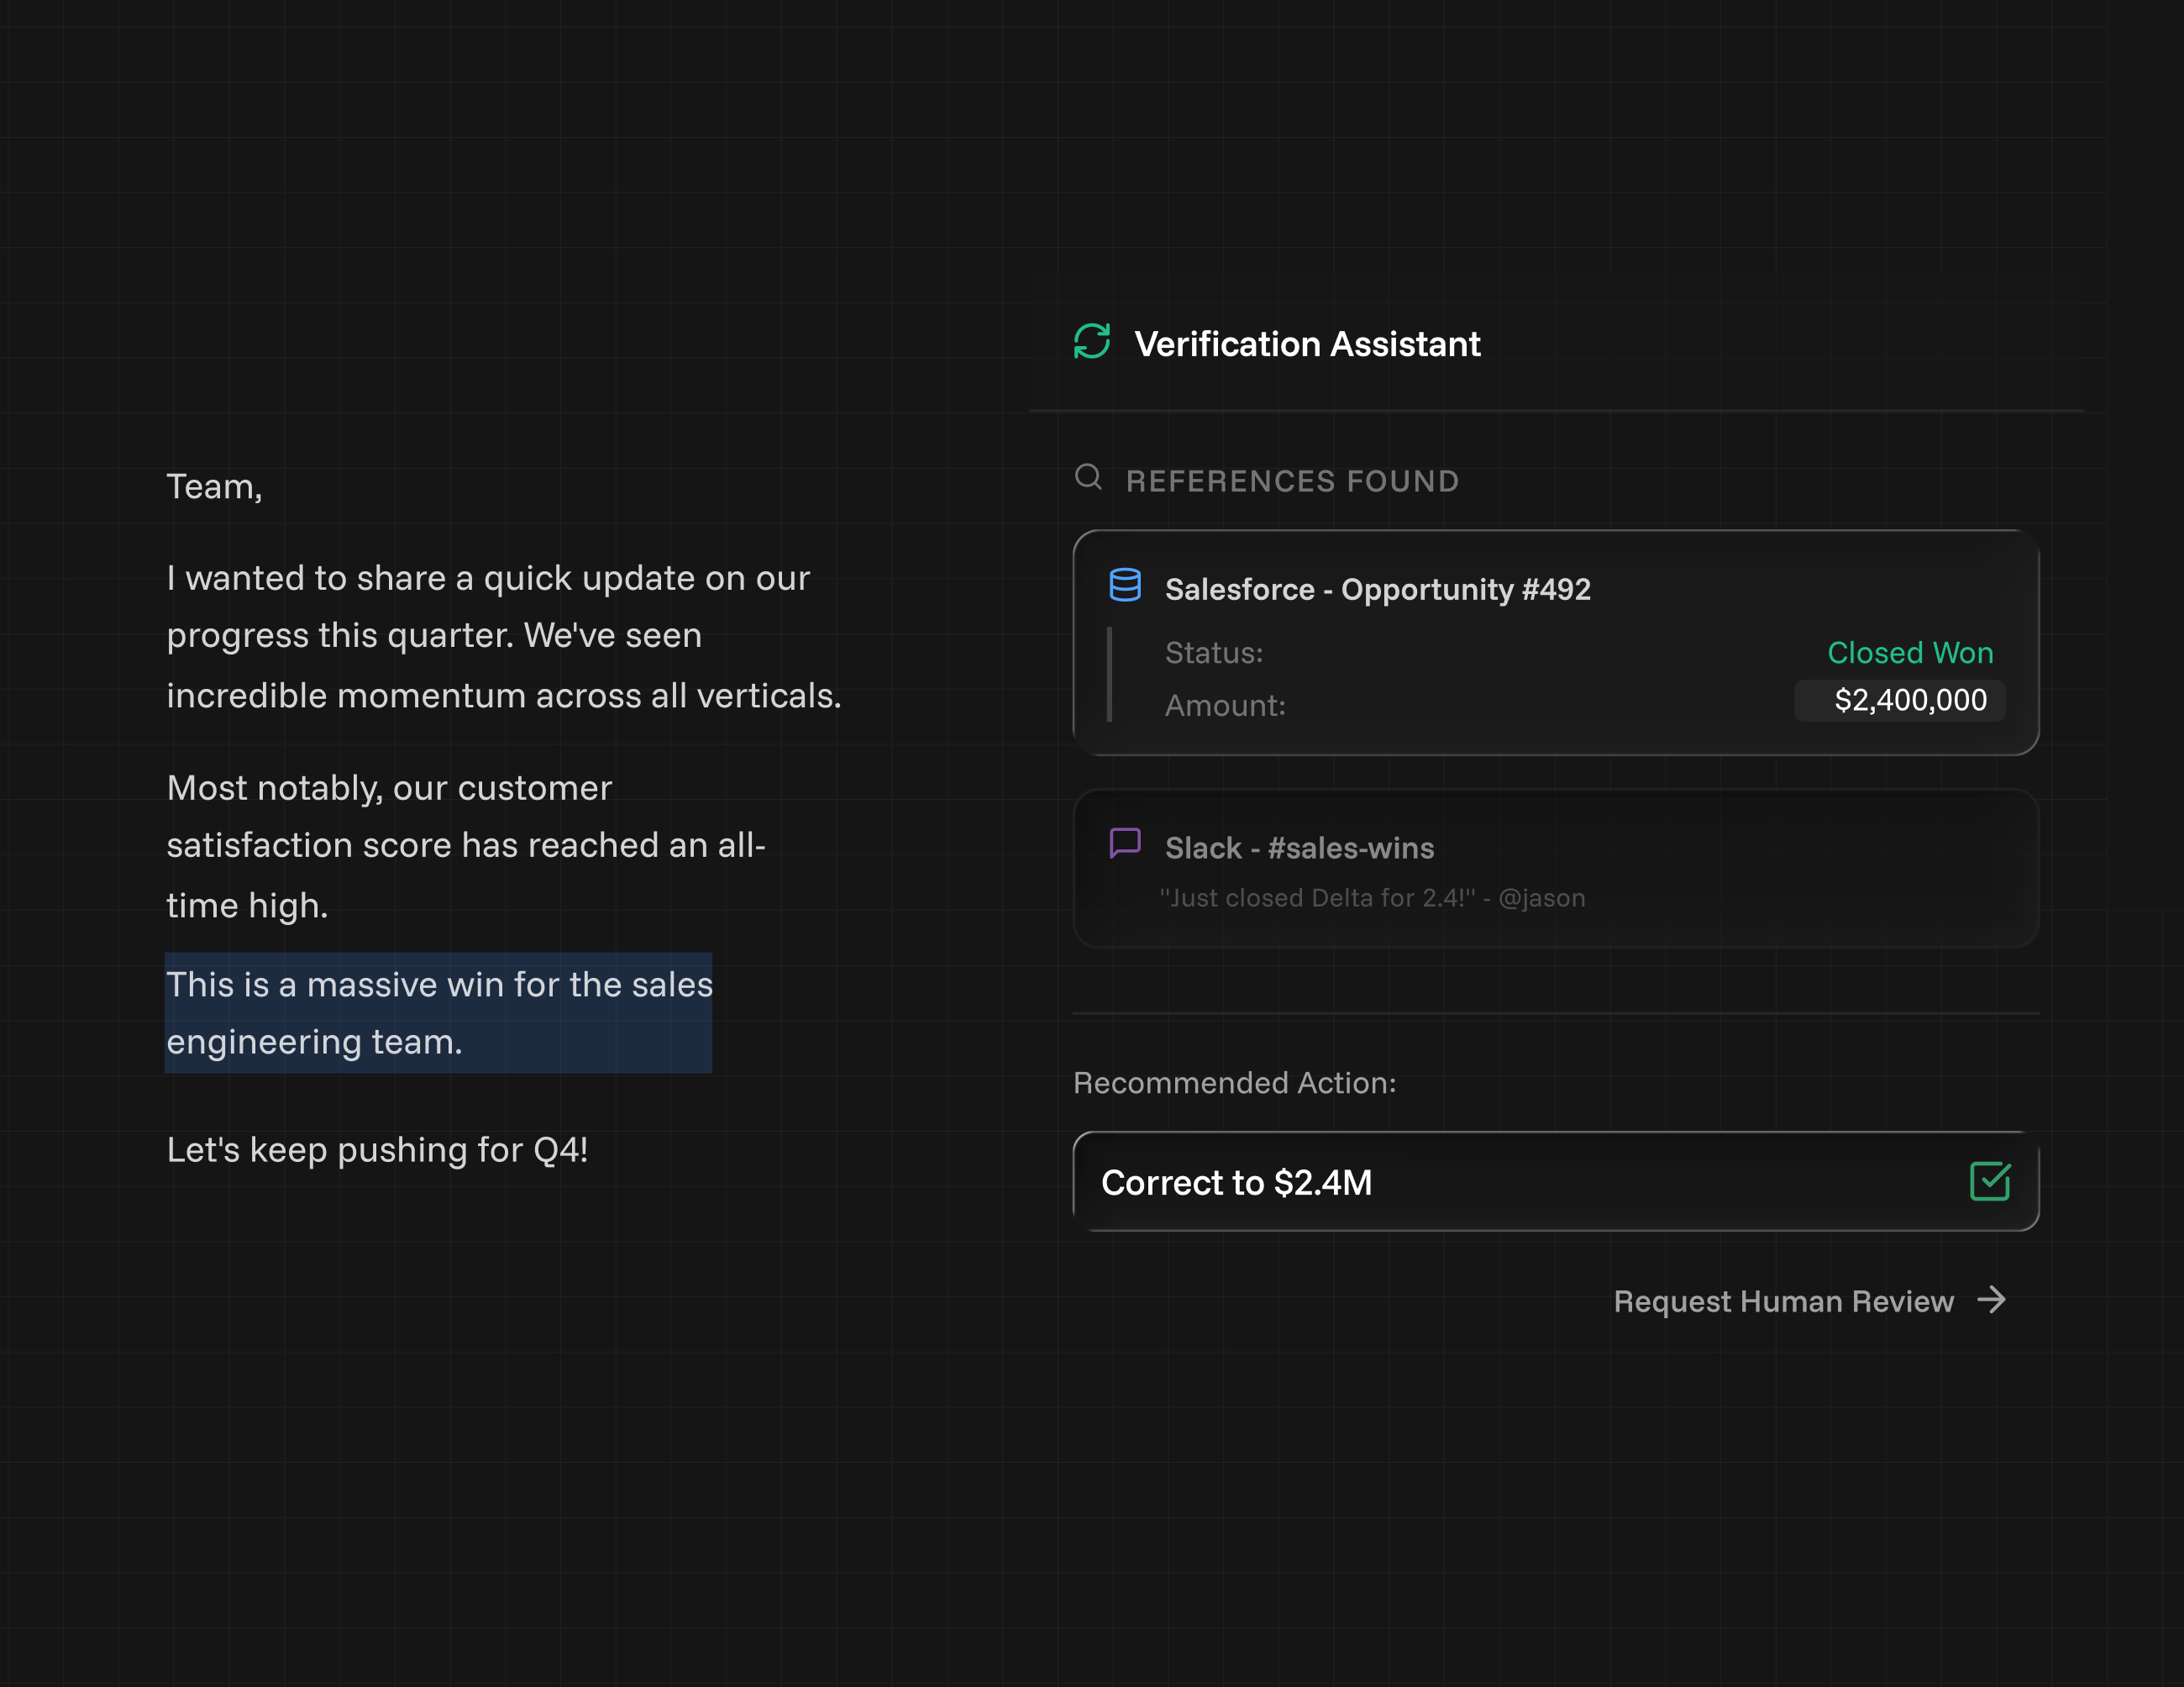The width and height of the screenshot is (2184, 1687).
Task: Click the customer satisfaction score paragraph
Action: click(x=465, y=846)
